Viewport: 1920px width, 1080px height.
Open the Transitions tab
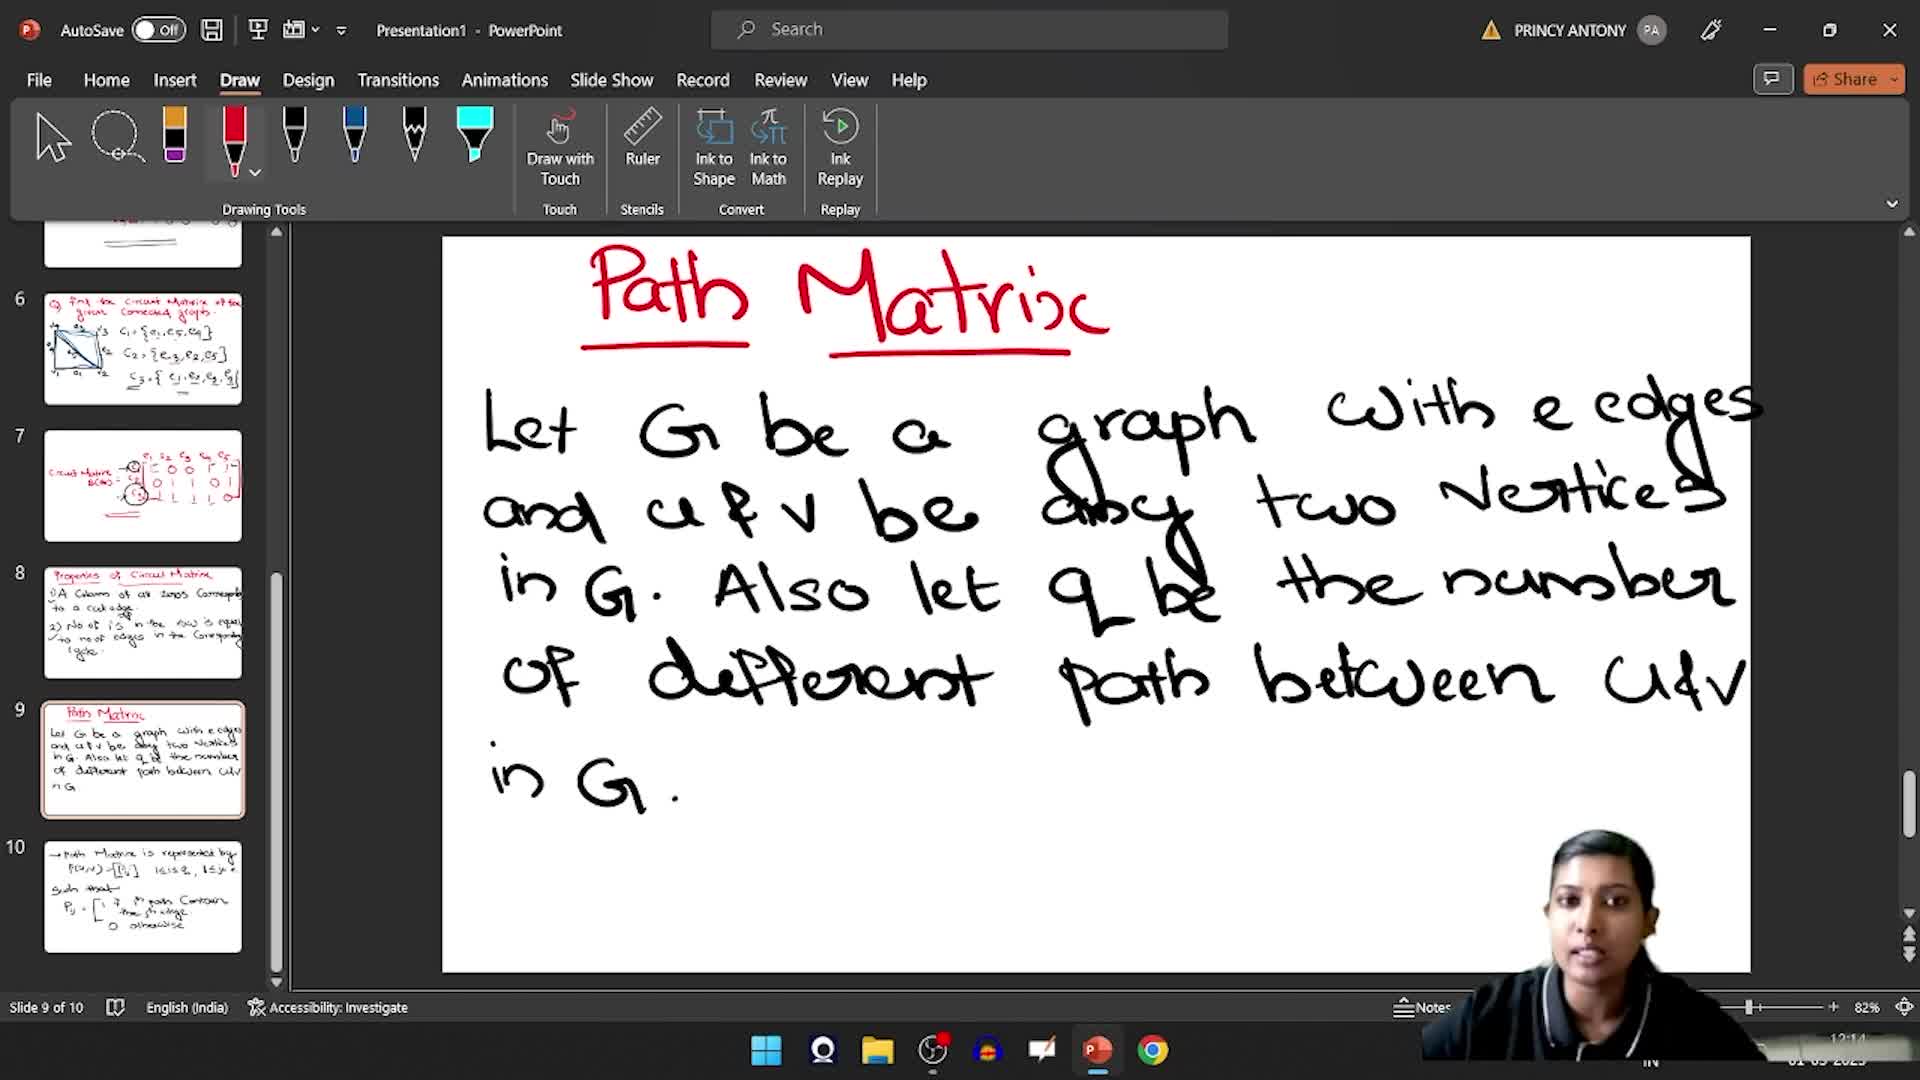click(x=398, y=80)
